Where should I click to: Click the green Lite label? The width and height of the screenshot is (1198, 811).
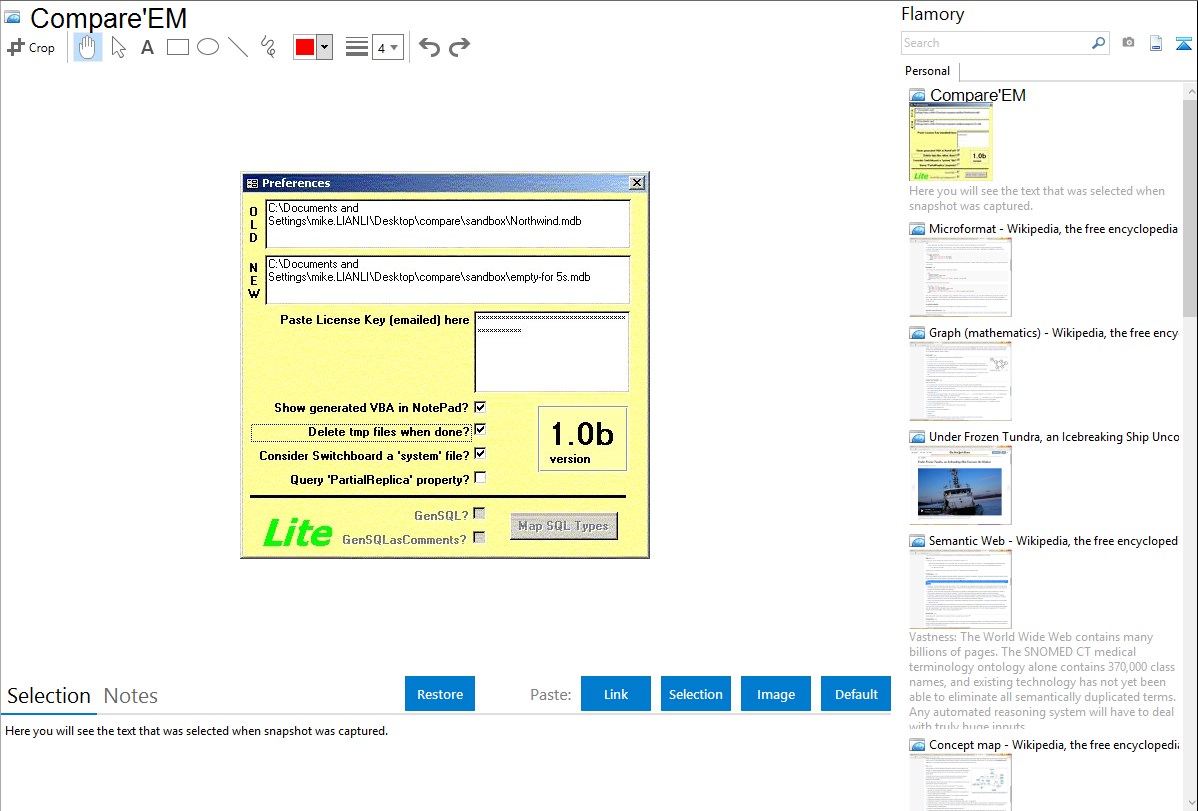[x=297, y=532]
